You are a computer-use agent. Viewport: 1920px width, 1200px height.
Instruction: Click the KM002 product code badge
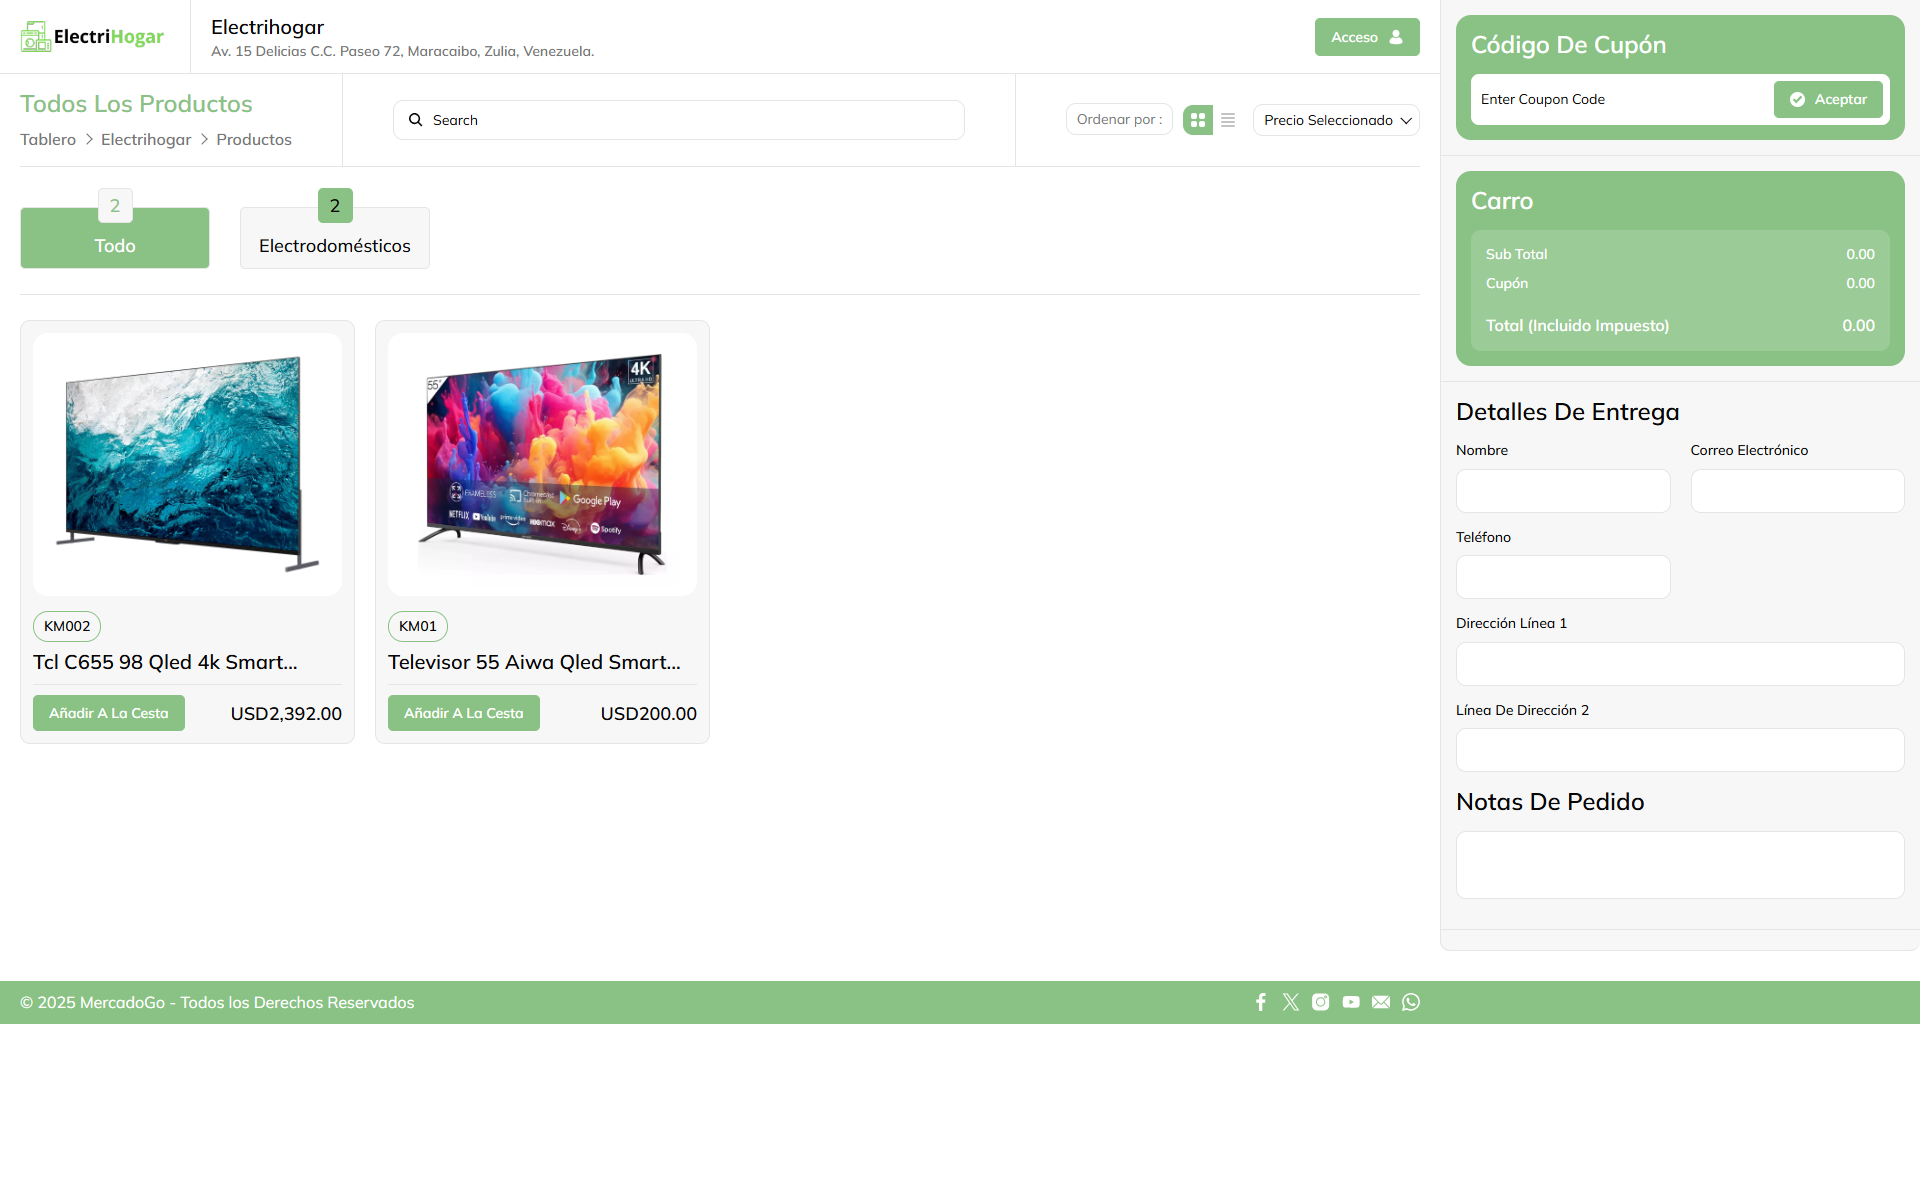click(x=67, y=626)
